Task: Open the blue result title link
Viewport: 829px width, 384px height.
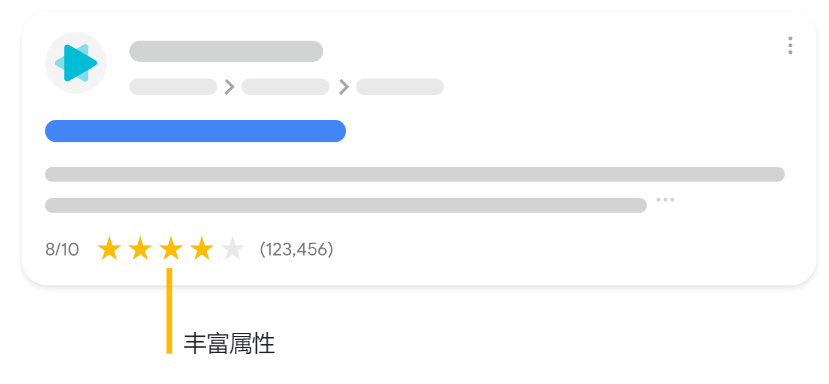Action: tap(196, 131)
